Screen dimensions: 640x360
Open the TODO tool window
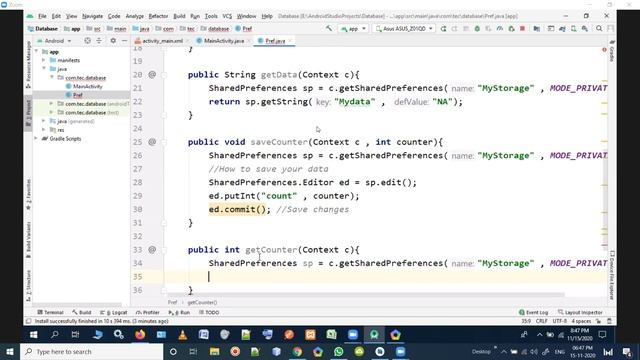209,312
